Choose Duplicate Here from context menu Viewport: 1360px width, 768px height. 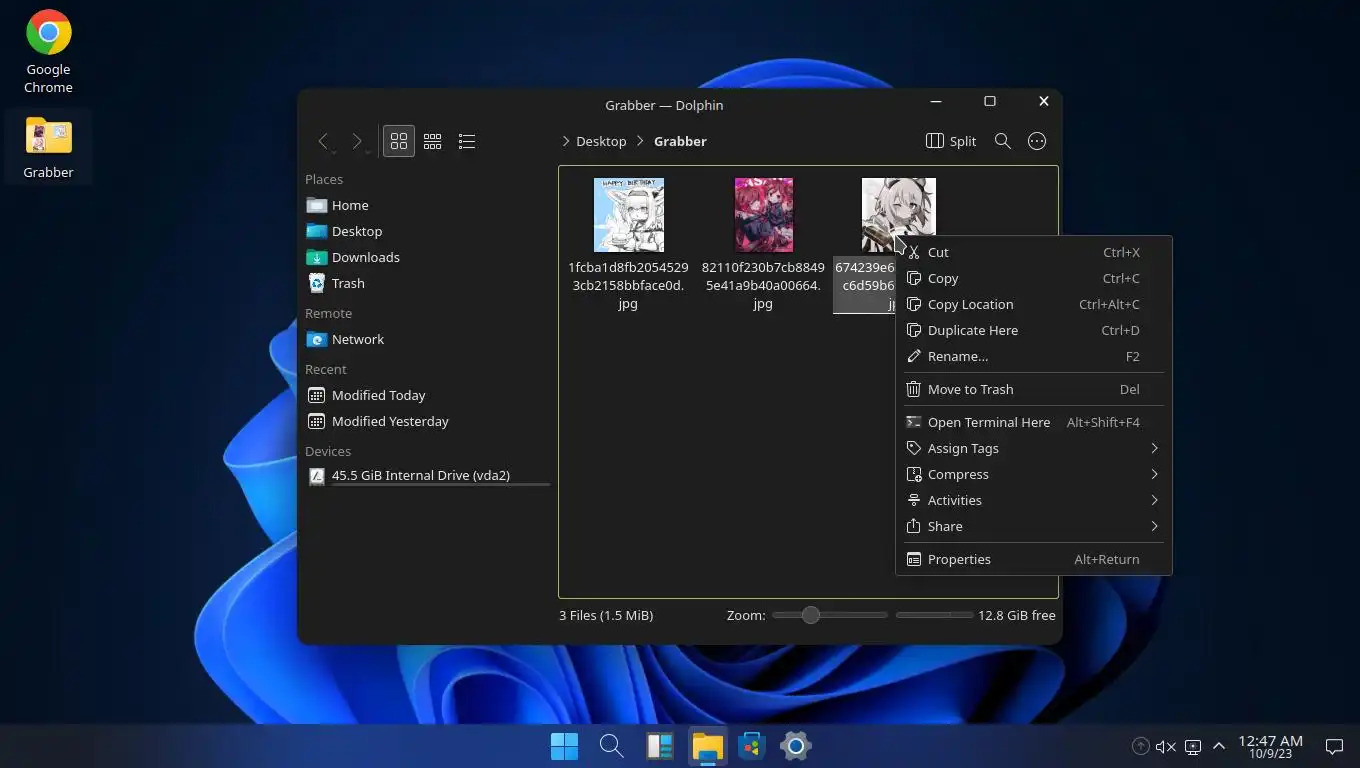tap(1033, 330)
